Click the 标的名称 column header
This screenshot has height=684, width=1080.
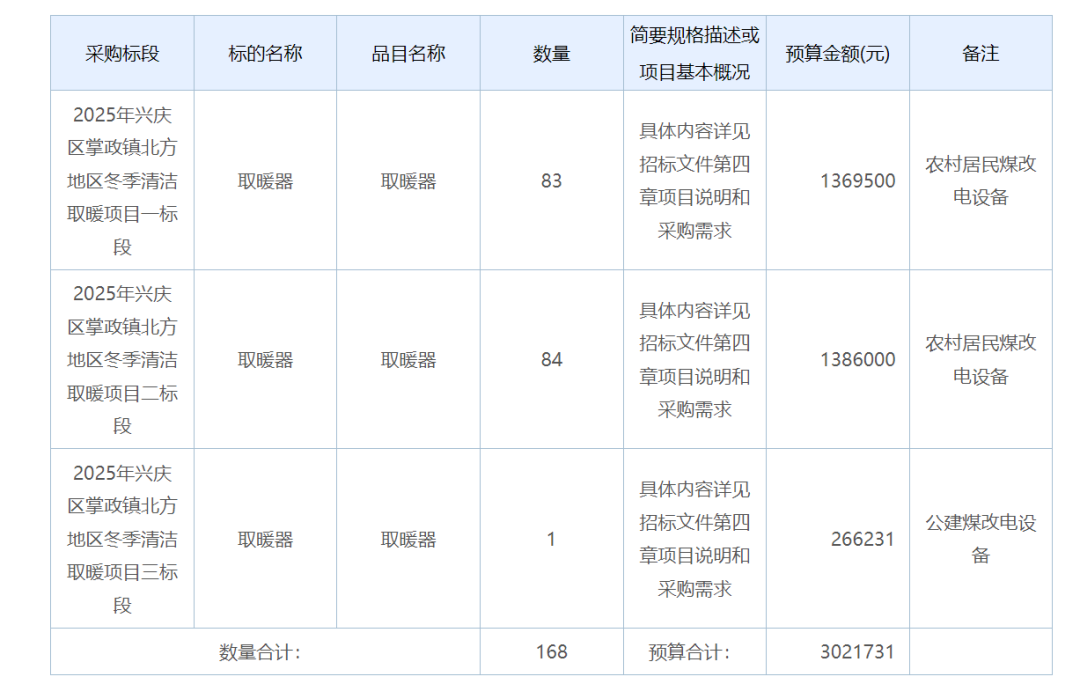(x=265, y=54)
